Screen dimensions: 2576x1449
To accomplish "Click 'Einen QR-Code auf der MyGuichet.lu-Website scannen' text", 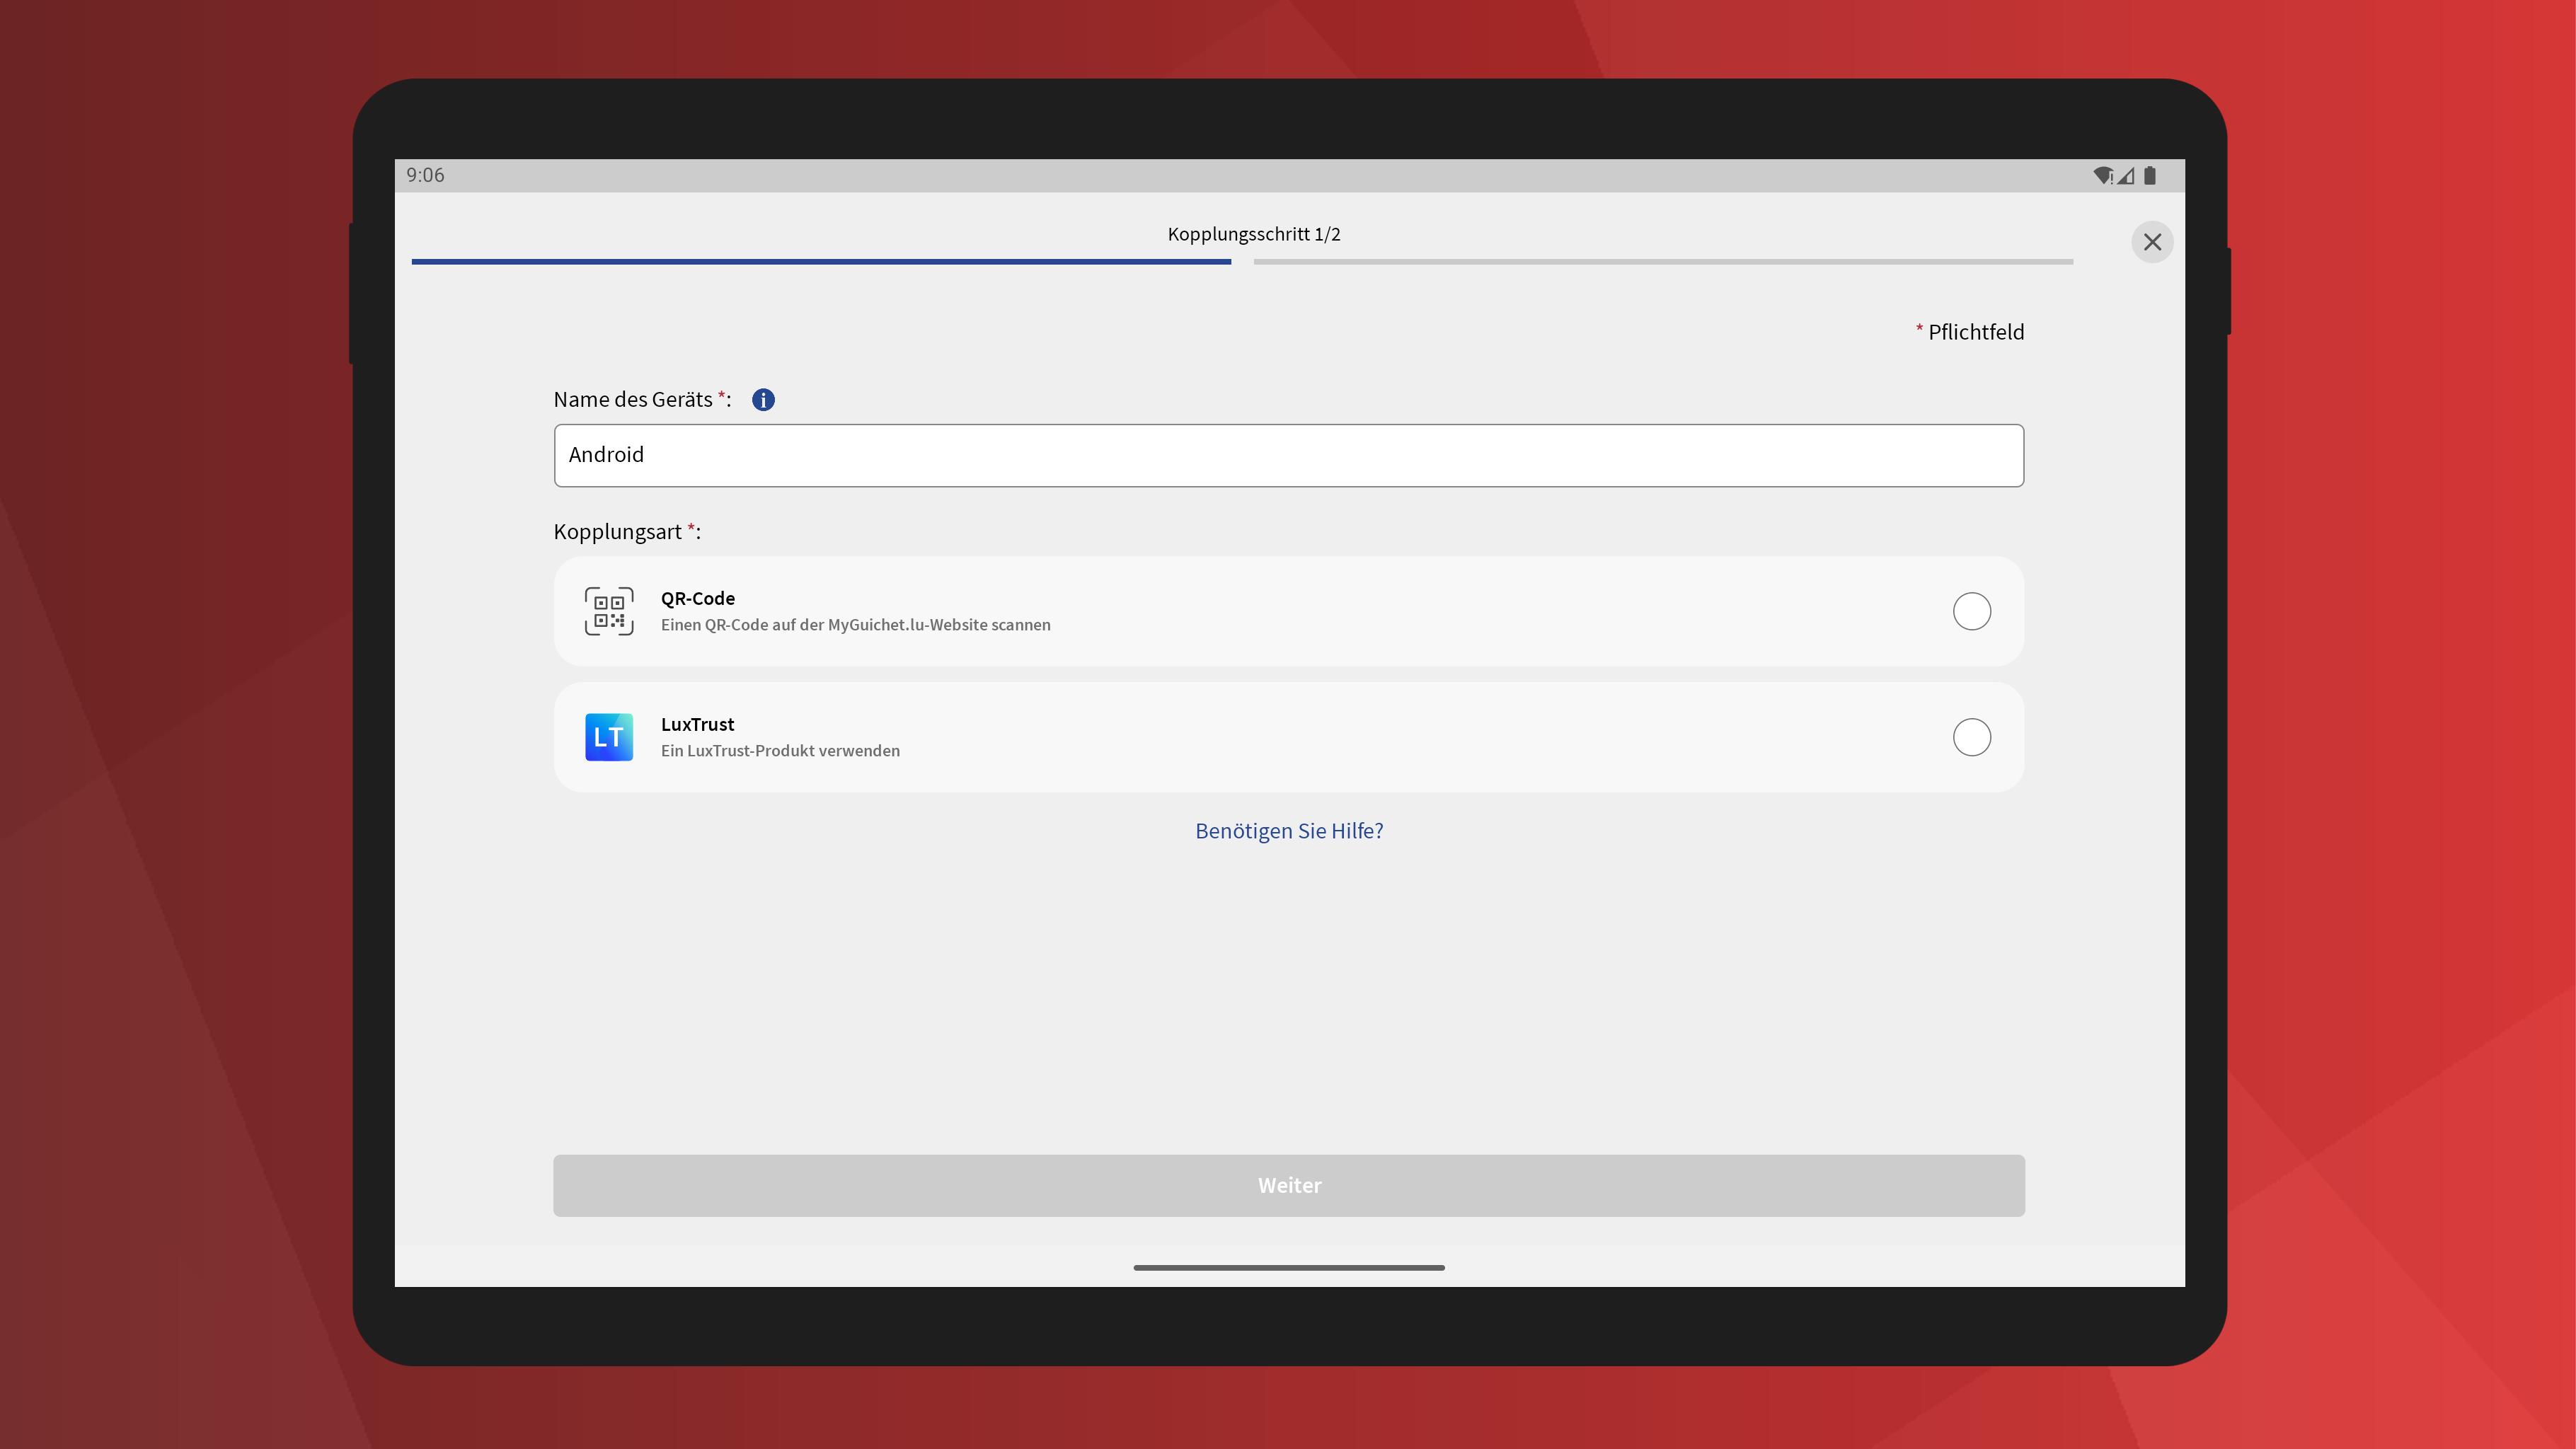I will pyautogui.click(x=856, y=625).
